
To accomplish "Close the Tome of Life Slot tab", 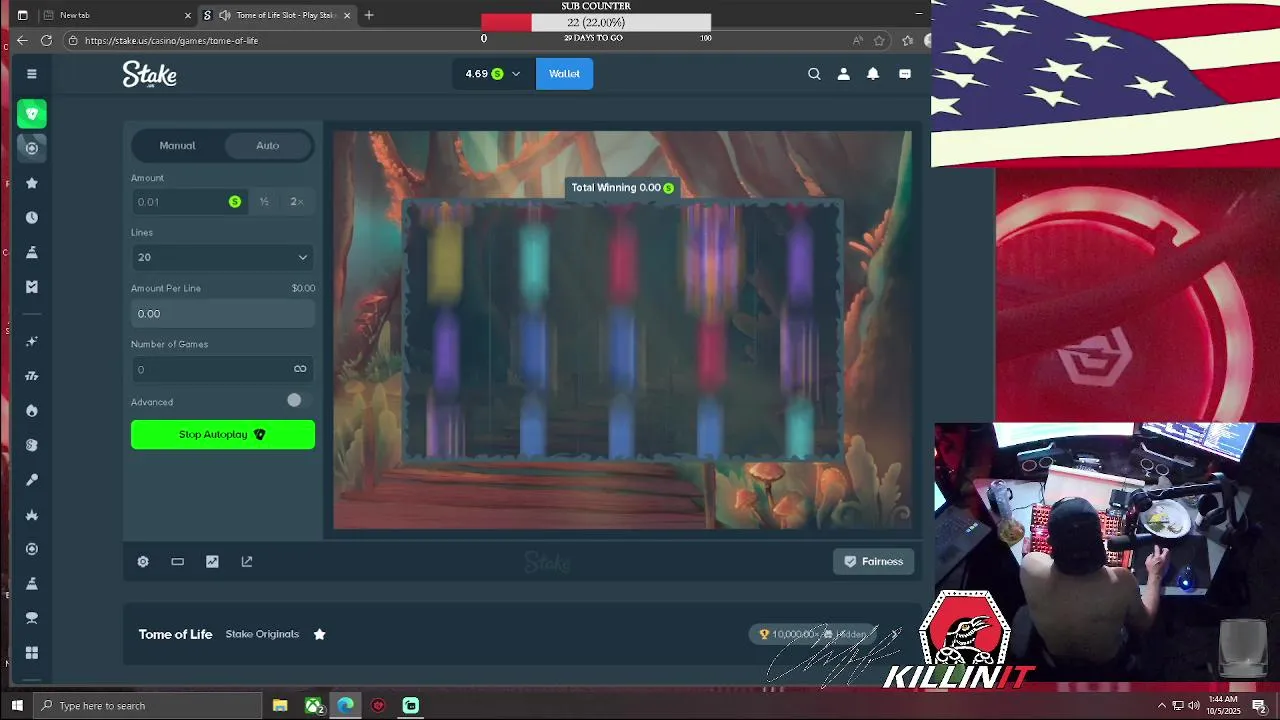I will coord(347,15).
